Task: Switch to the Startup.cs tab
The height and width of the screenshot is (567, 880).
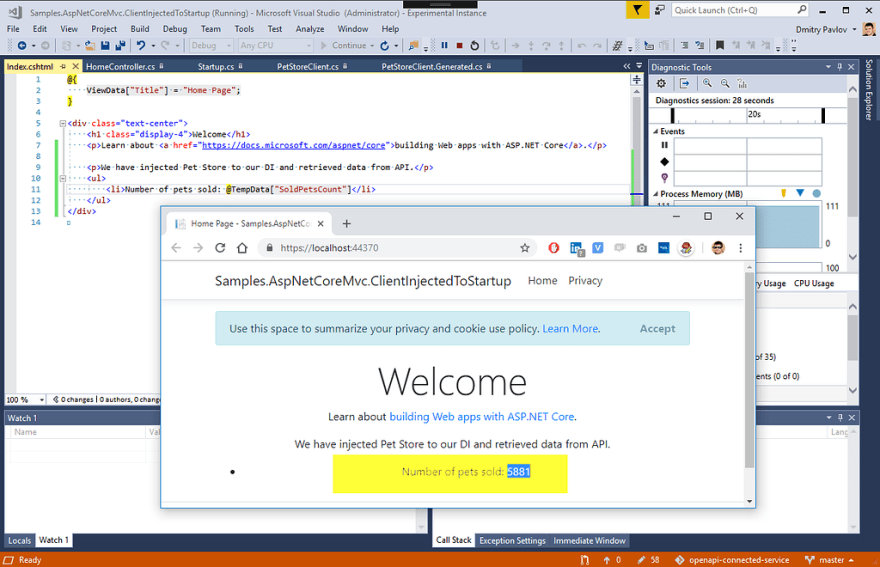Action: 220,66
